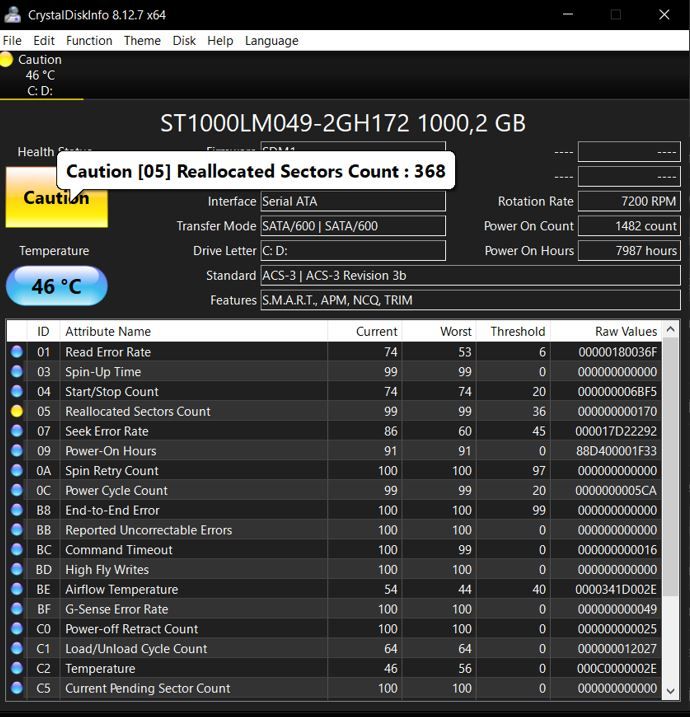
Task: Click the Standard field ACS-3 Revision 3b
Action: click(471, 275)
